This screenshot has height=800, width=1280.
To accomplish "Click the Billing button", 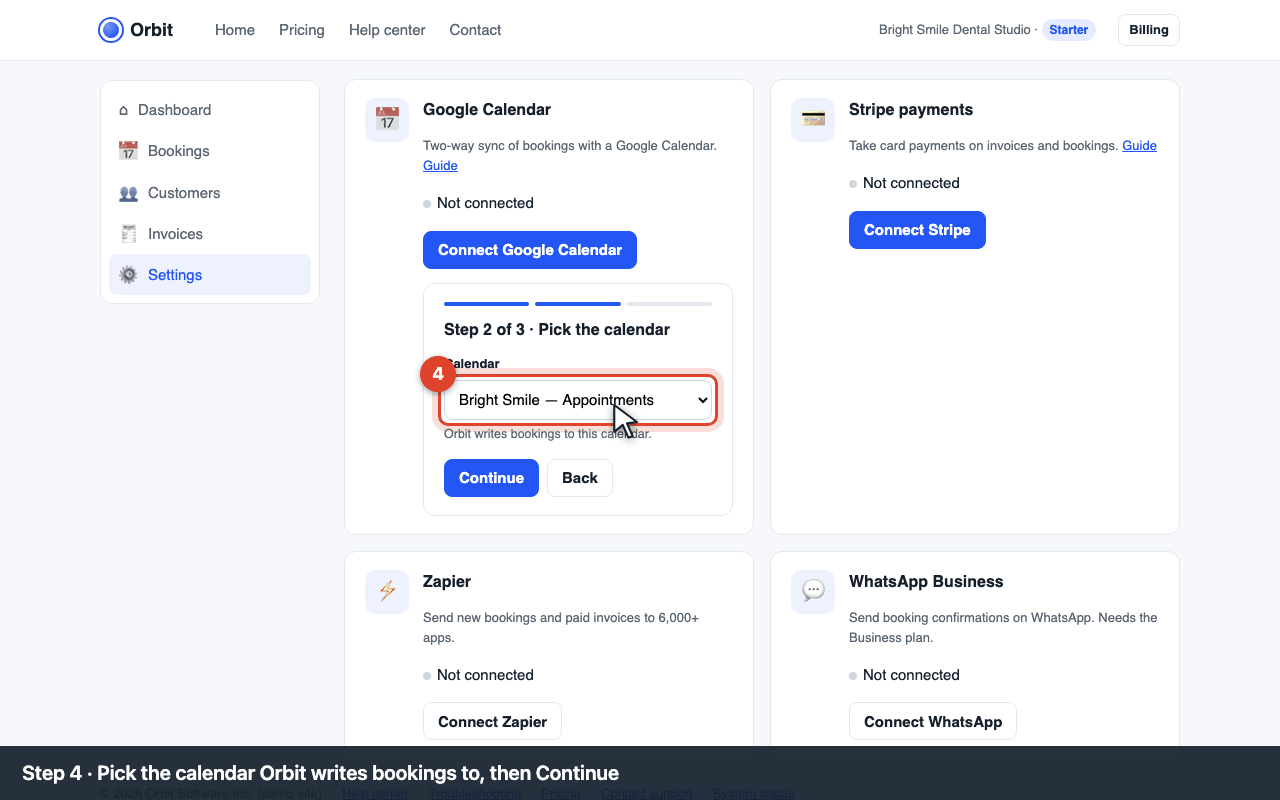I will click(x=1149, y=30).
